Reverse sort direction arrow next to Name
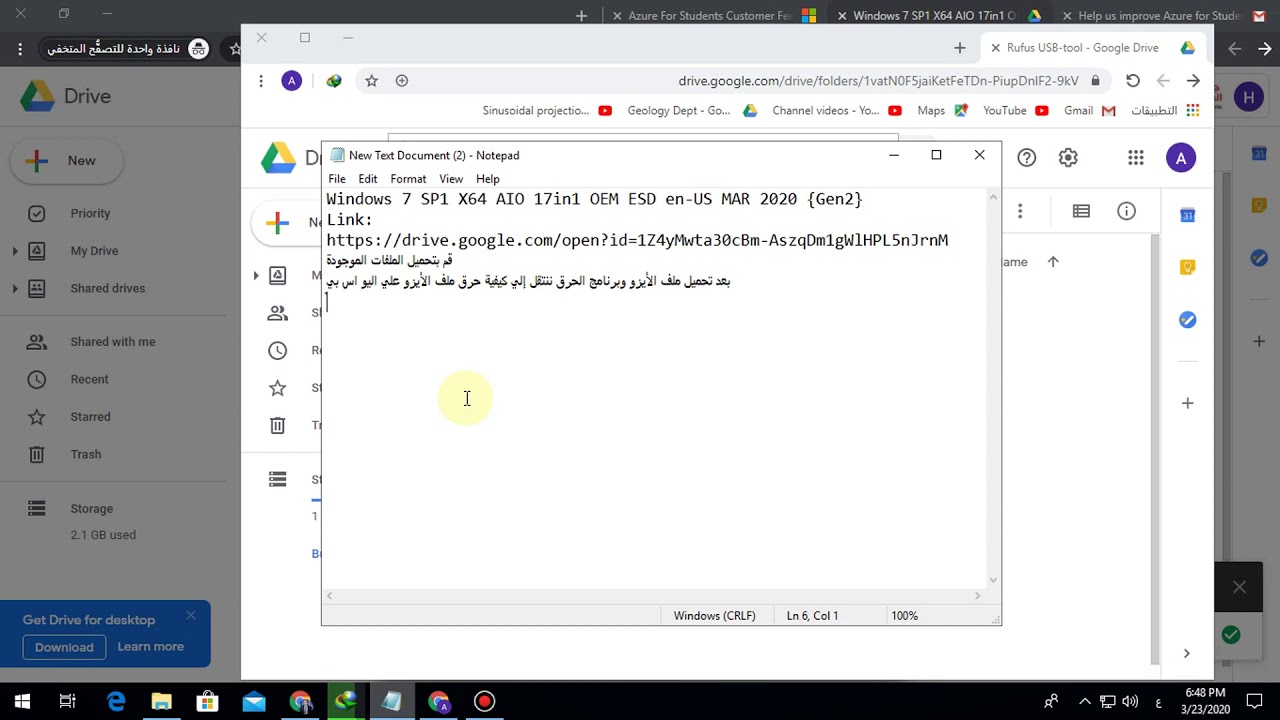The image size is (1280, 720). (1053, 262)
